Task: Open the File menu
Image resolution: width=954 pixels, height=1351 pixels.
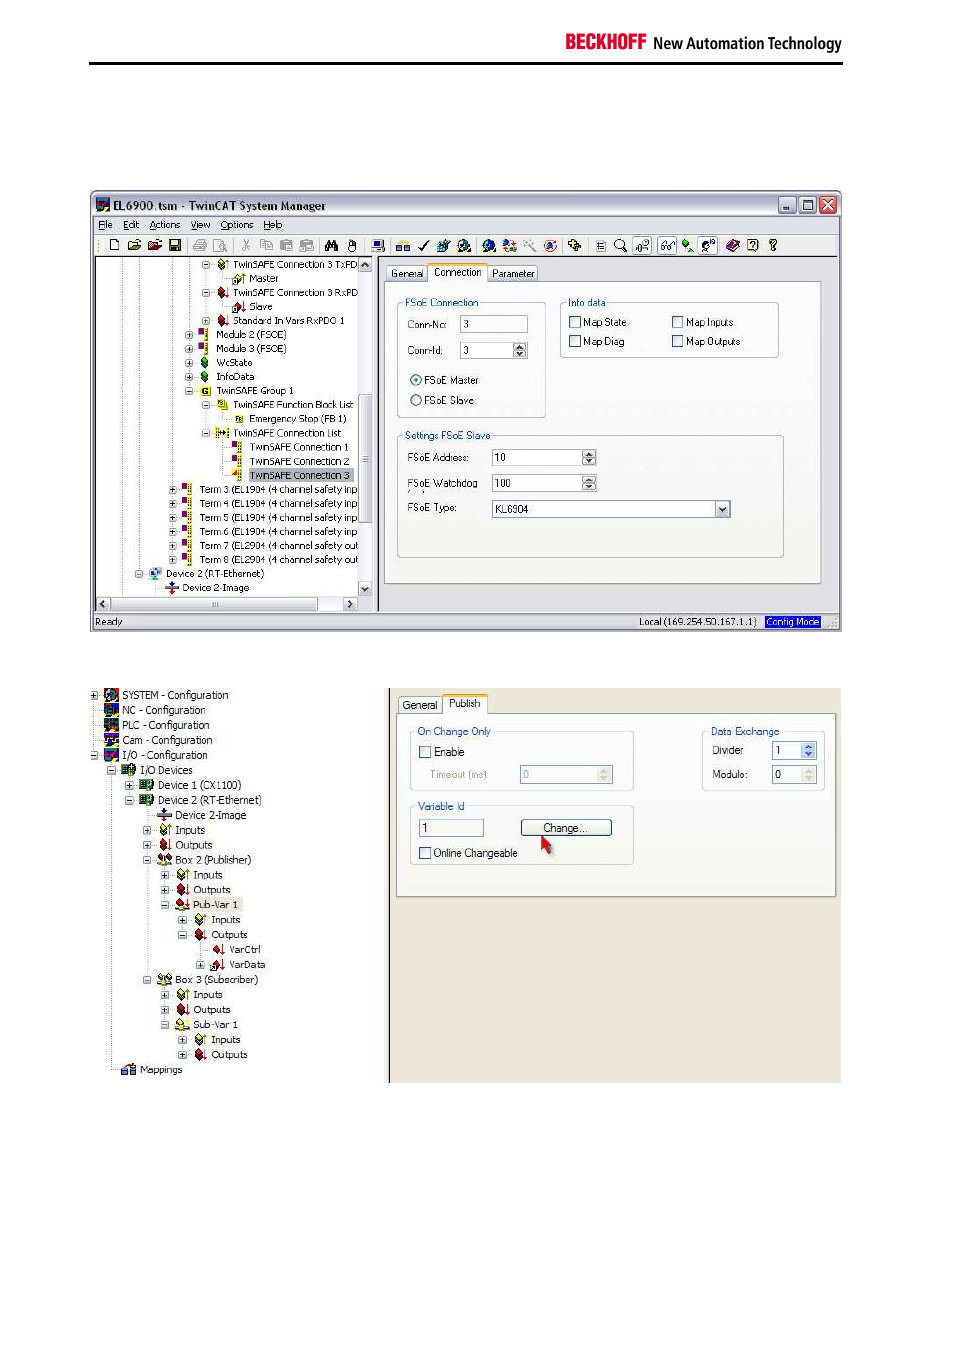Action: [x=106, y=225]
